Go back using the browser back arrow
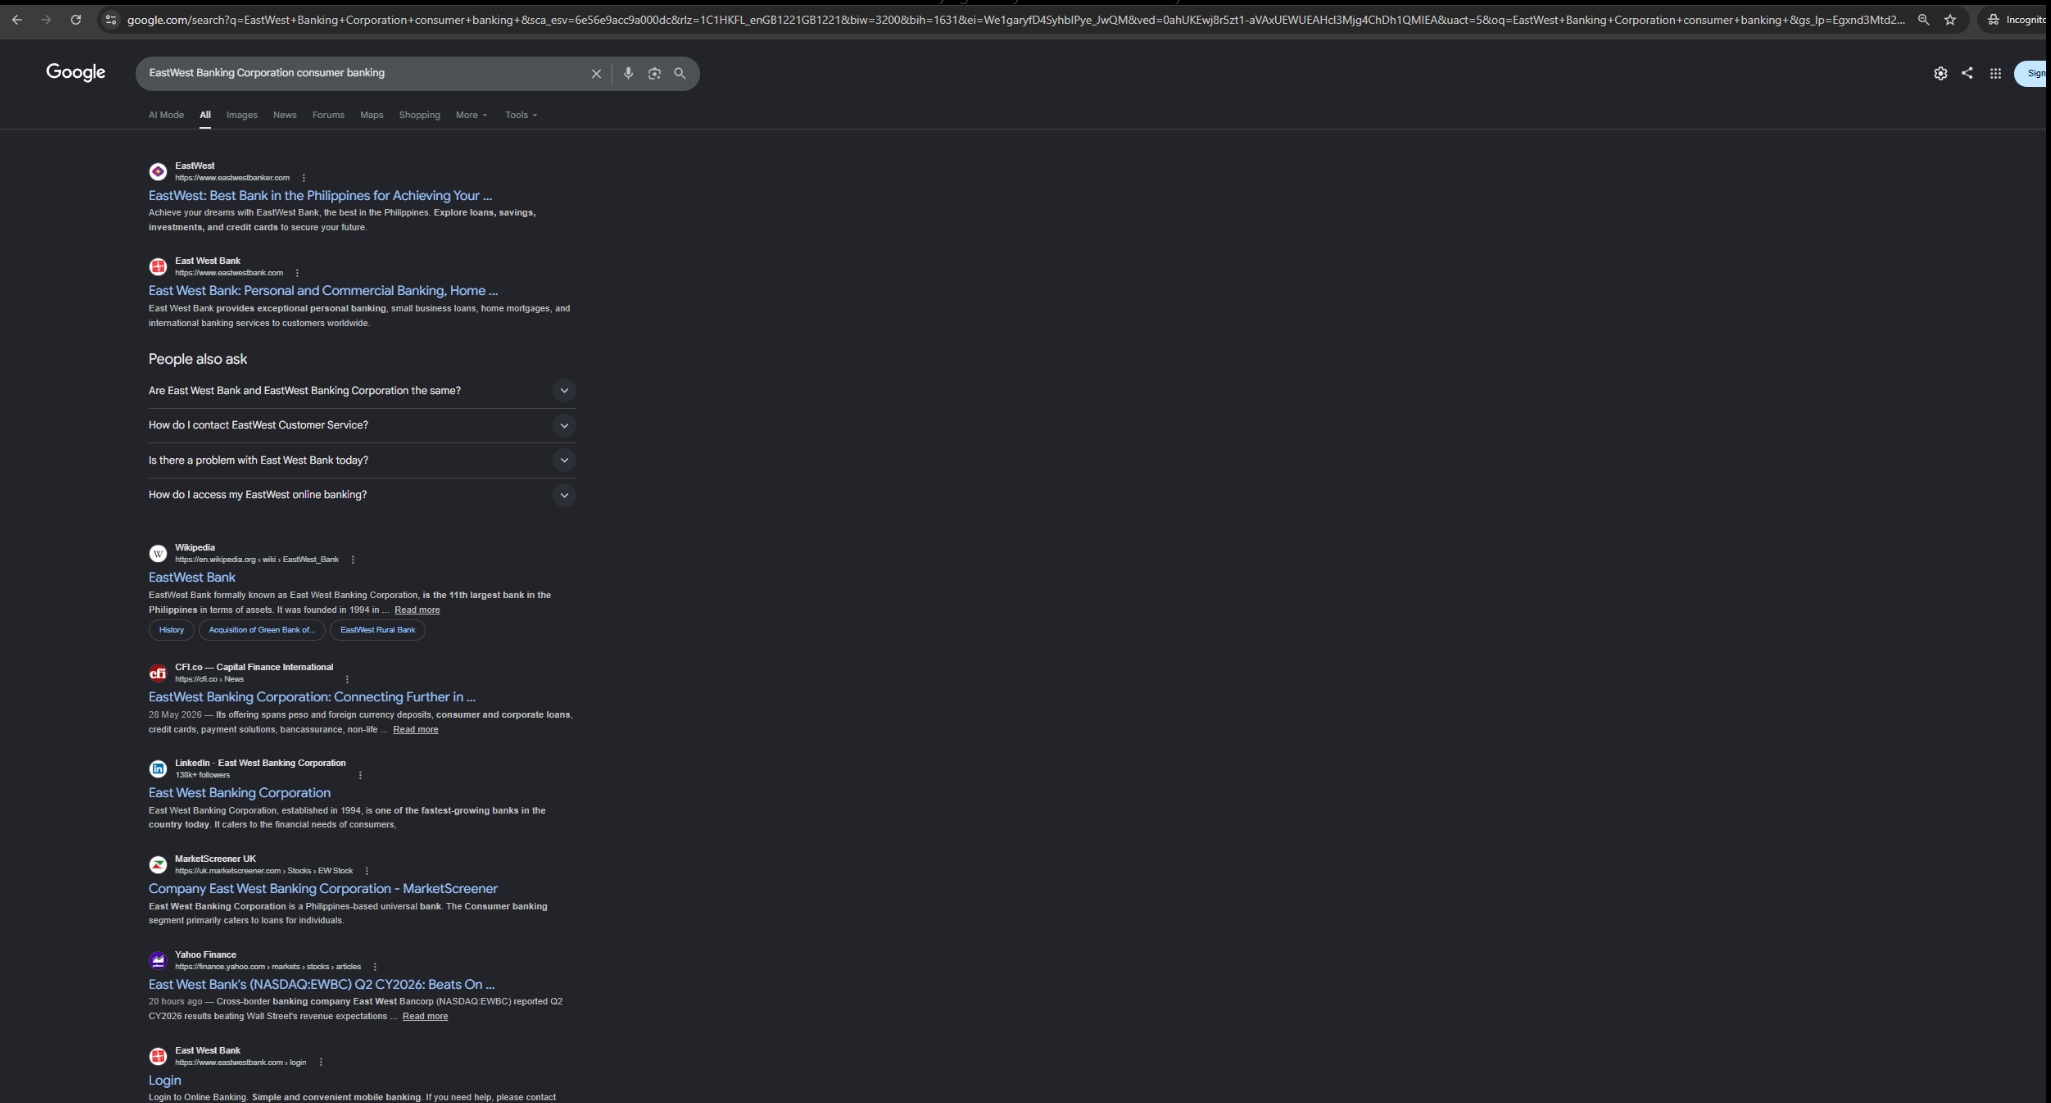This screenshot has height=1103, width=2051. (x=17, y=19)
